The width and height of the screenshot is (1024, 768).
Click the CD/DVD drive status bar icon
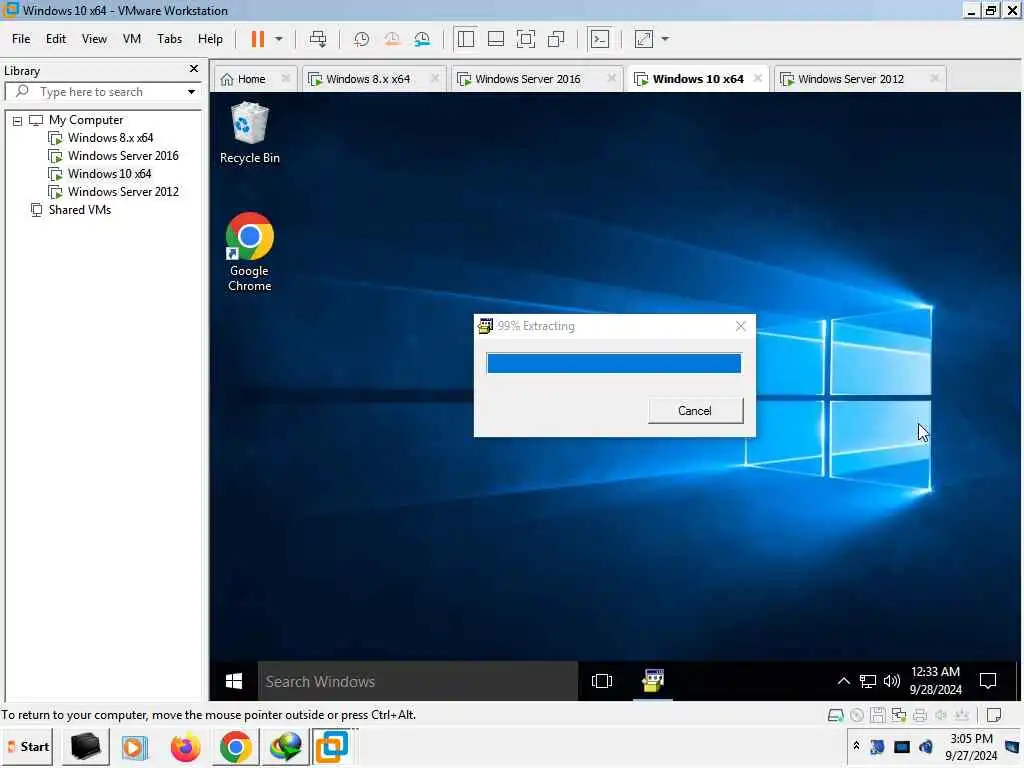[x=857, y=716]
